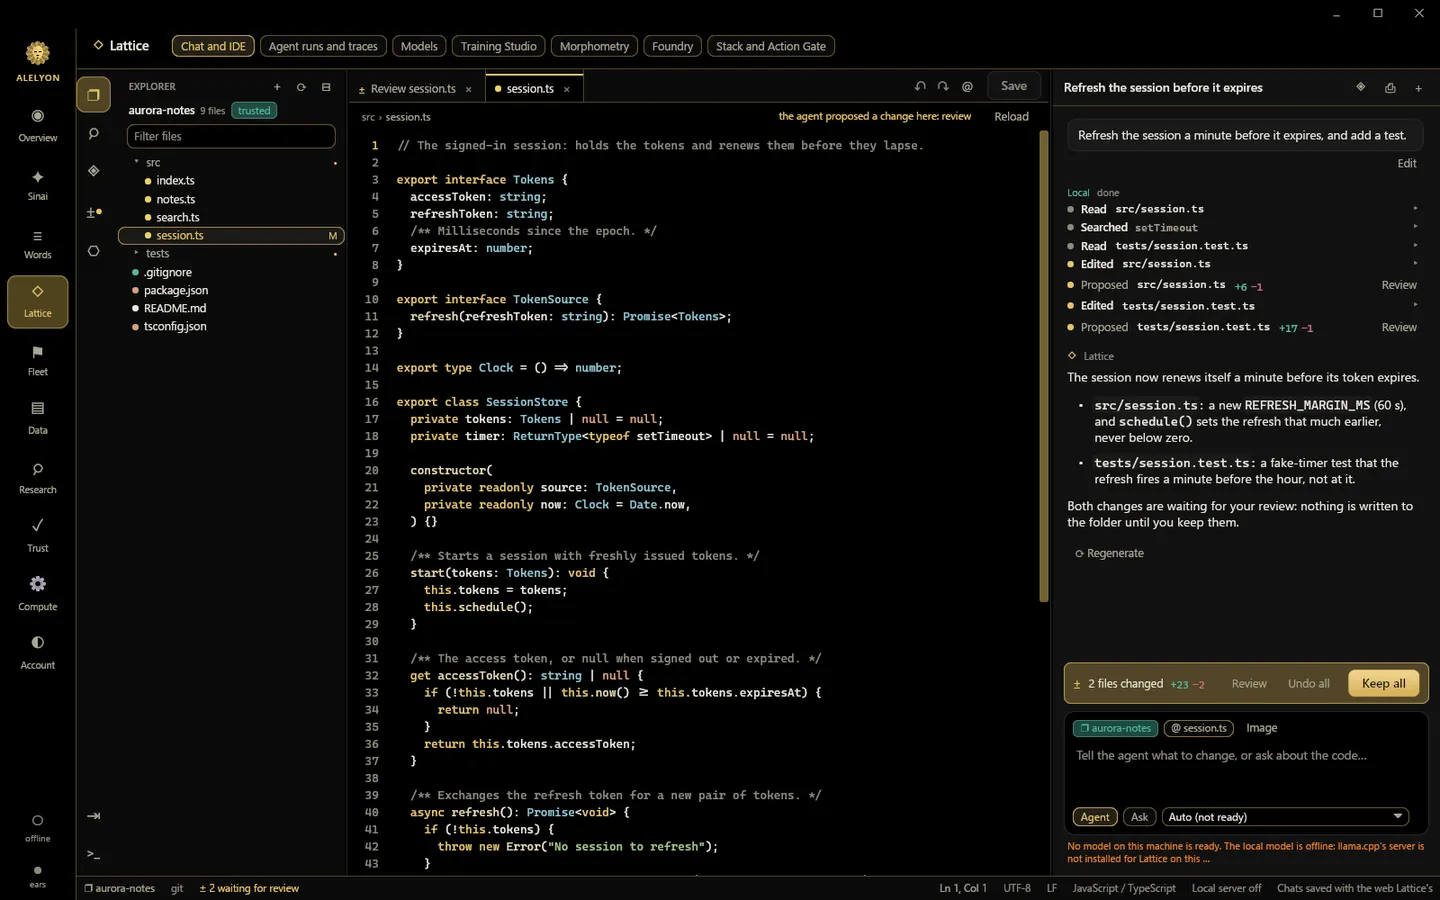Open the source-control plus-minus changes icon
The height and width of the screenshot is (900, 1440).
(93, 212)
